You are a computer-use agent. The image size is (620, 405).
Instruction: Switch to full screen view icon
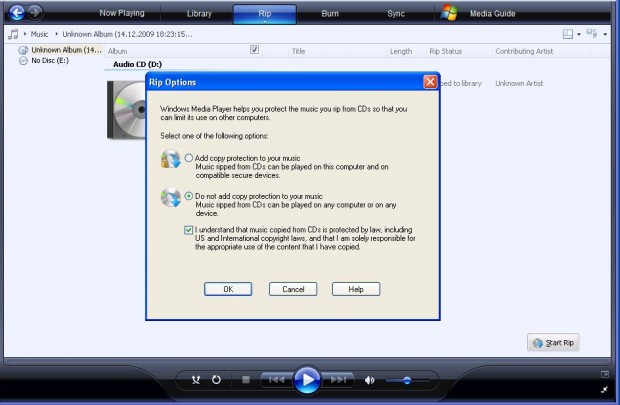click(x=605, y=374)
